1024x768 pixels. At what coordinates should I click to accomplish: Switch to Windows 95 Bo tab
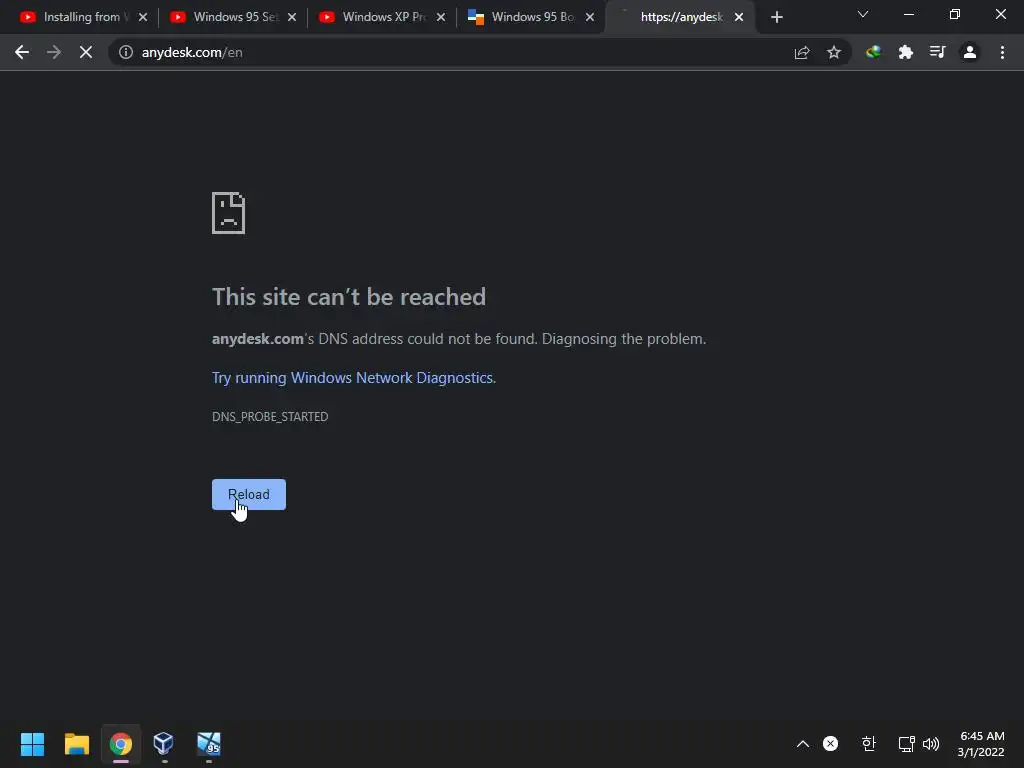533,17
